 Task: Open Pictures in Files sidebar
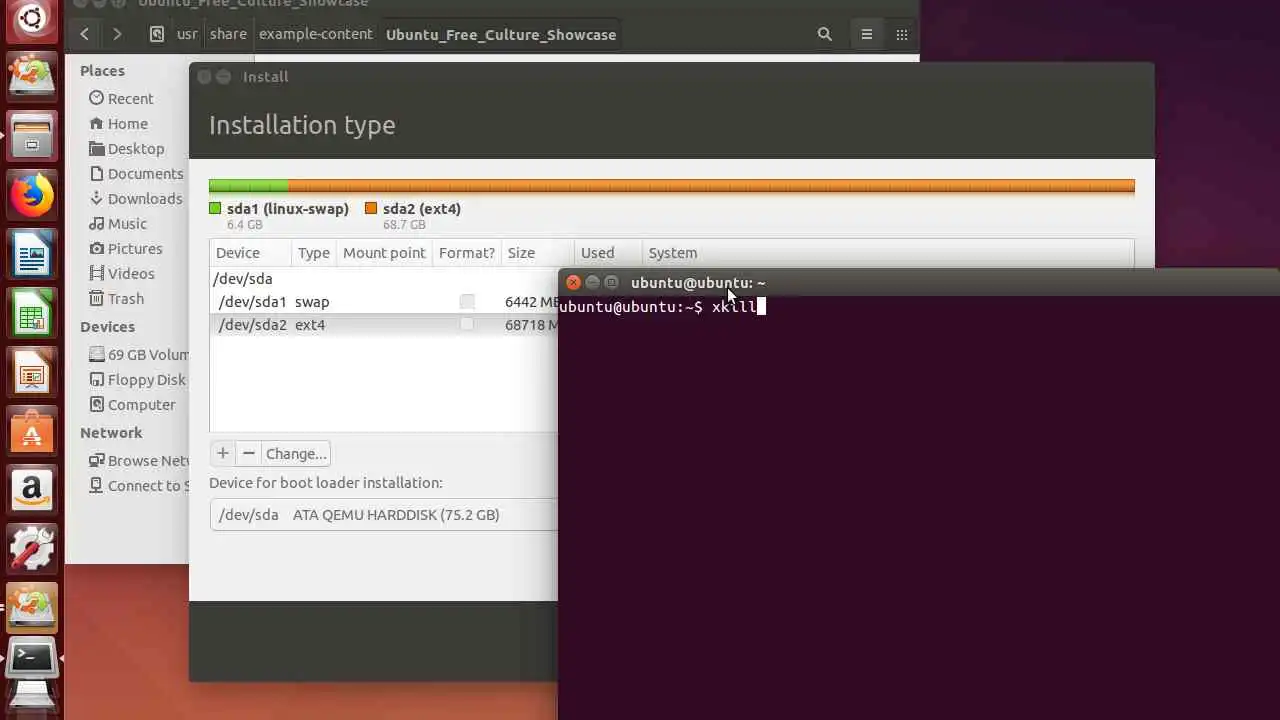point(135,248)
